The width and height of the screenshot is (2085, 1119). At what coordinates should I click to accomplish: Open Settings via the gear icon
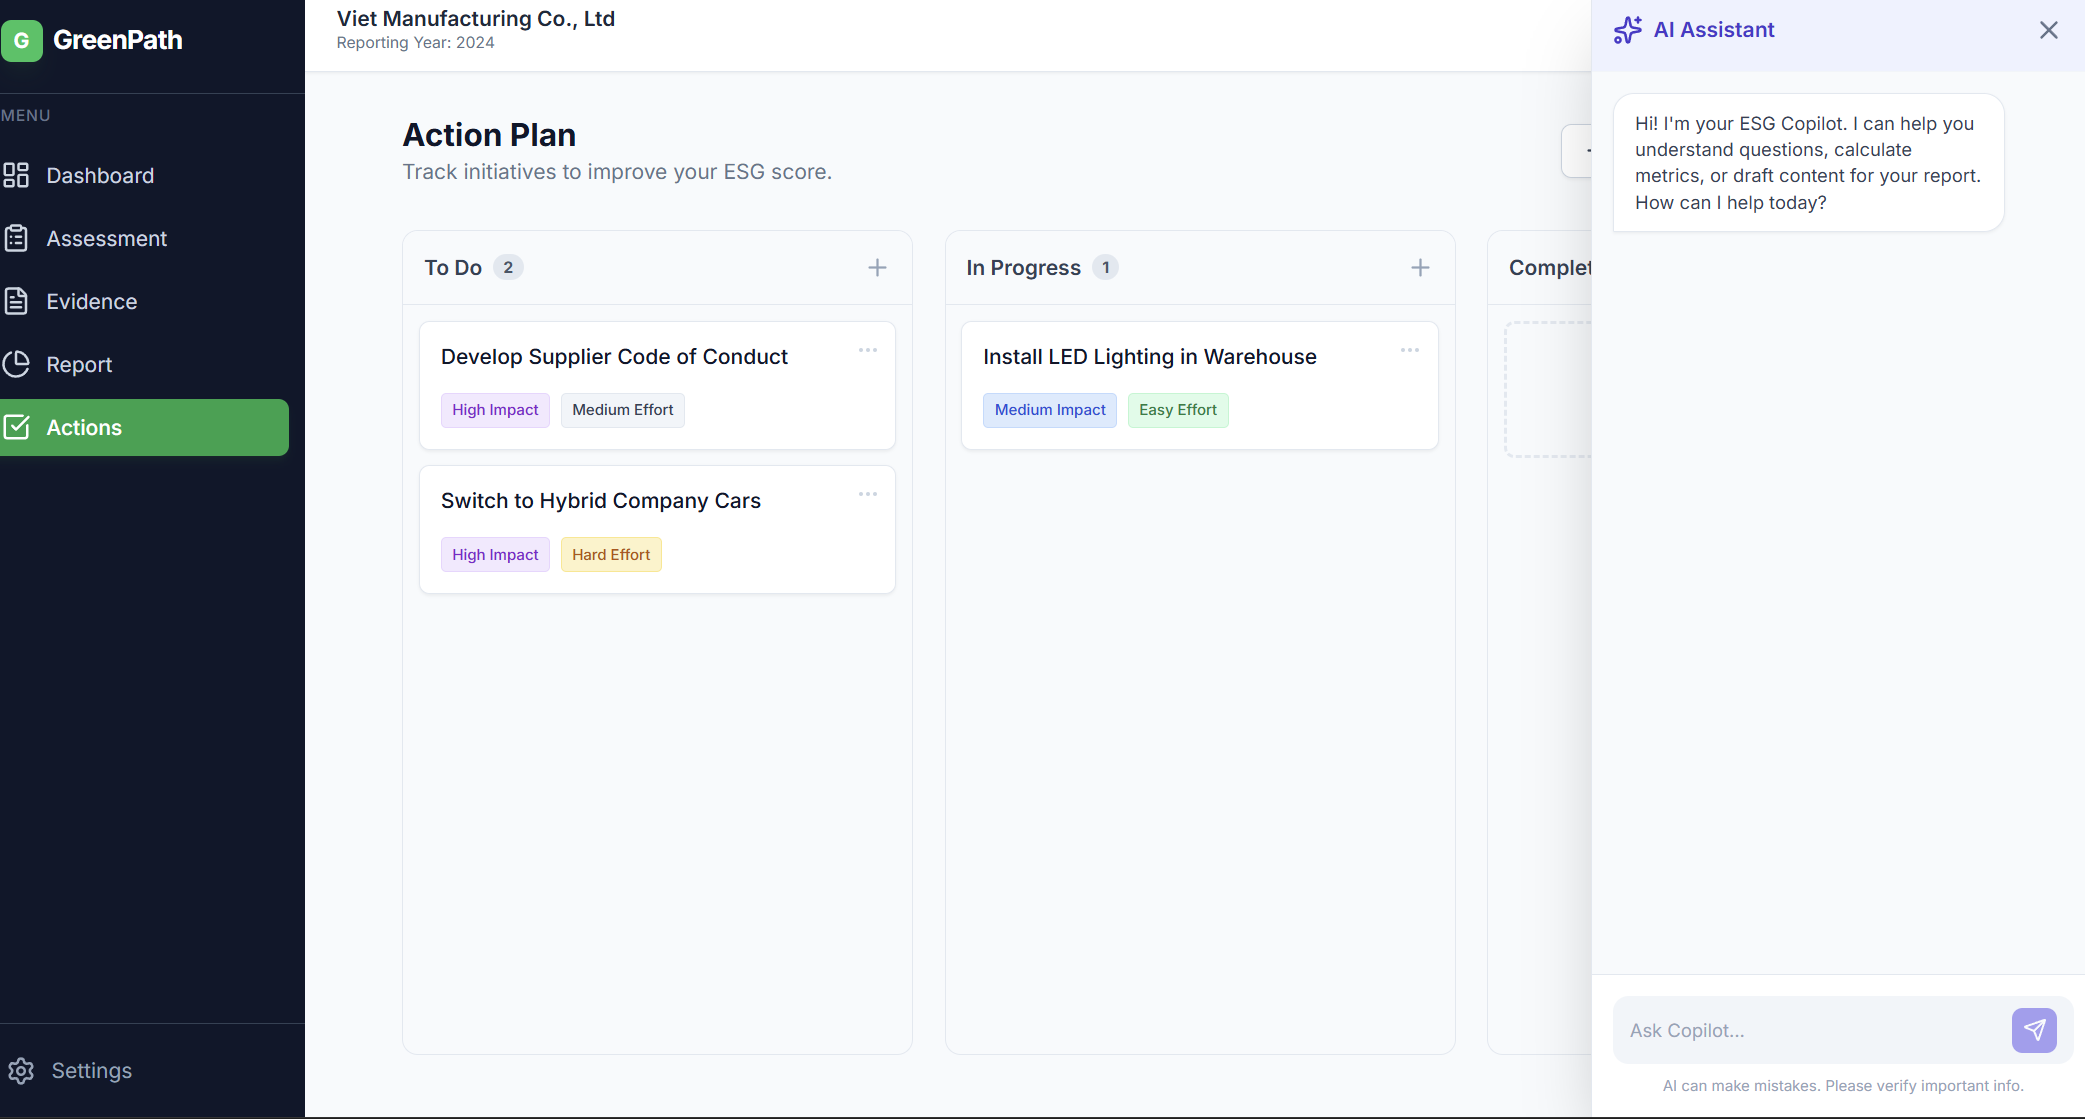point(21,1071)
